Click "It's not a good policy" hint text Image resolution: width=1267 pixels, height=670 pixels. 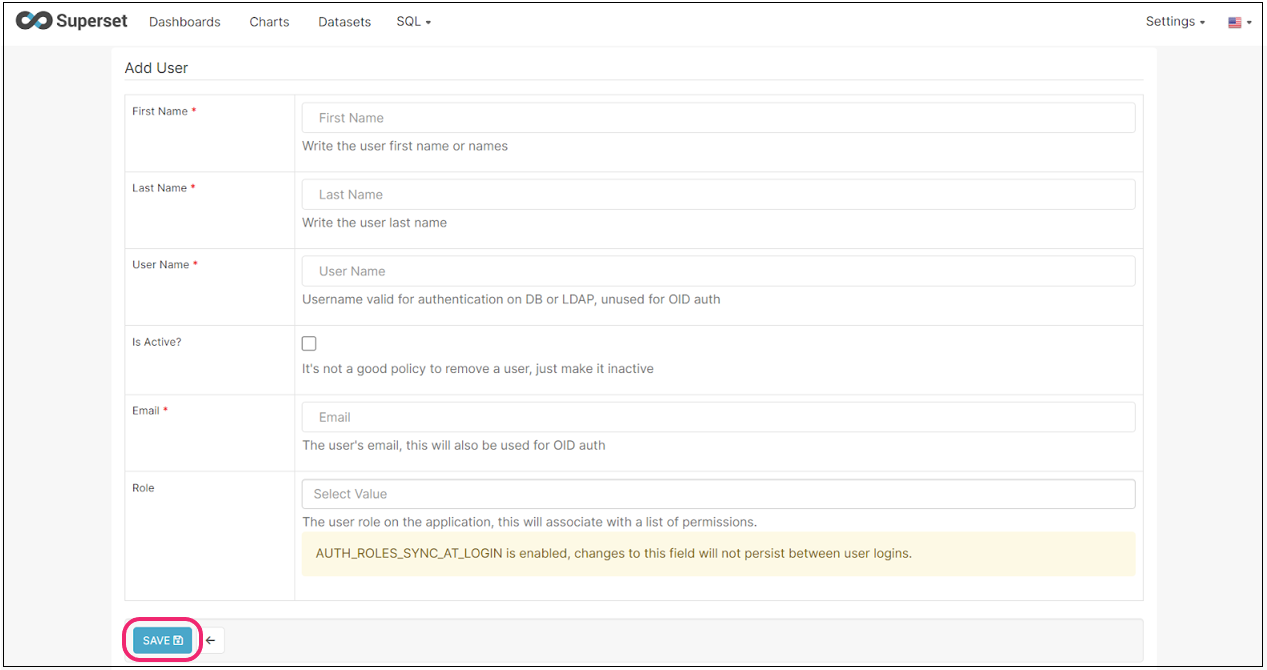point(478,369)
